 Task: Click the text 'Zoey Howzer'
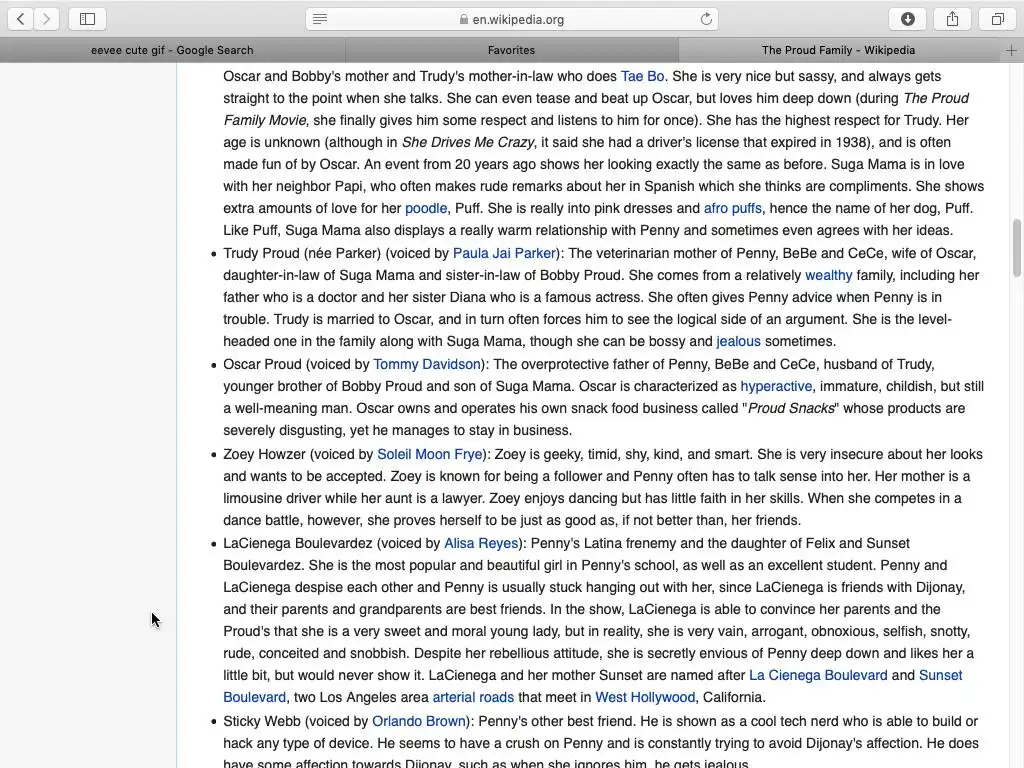[x=264, y=455]
